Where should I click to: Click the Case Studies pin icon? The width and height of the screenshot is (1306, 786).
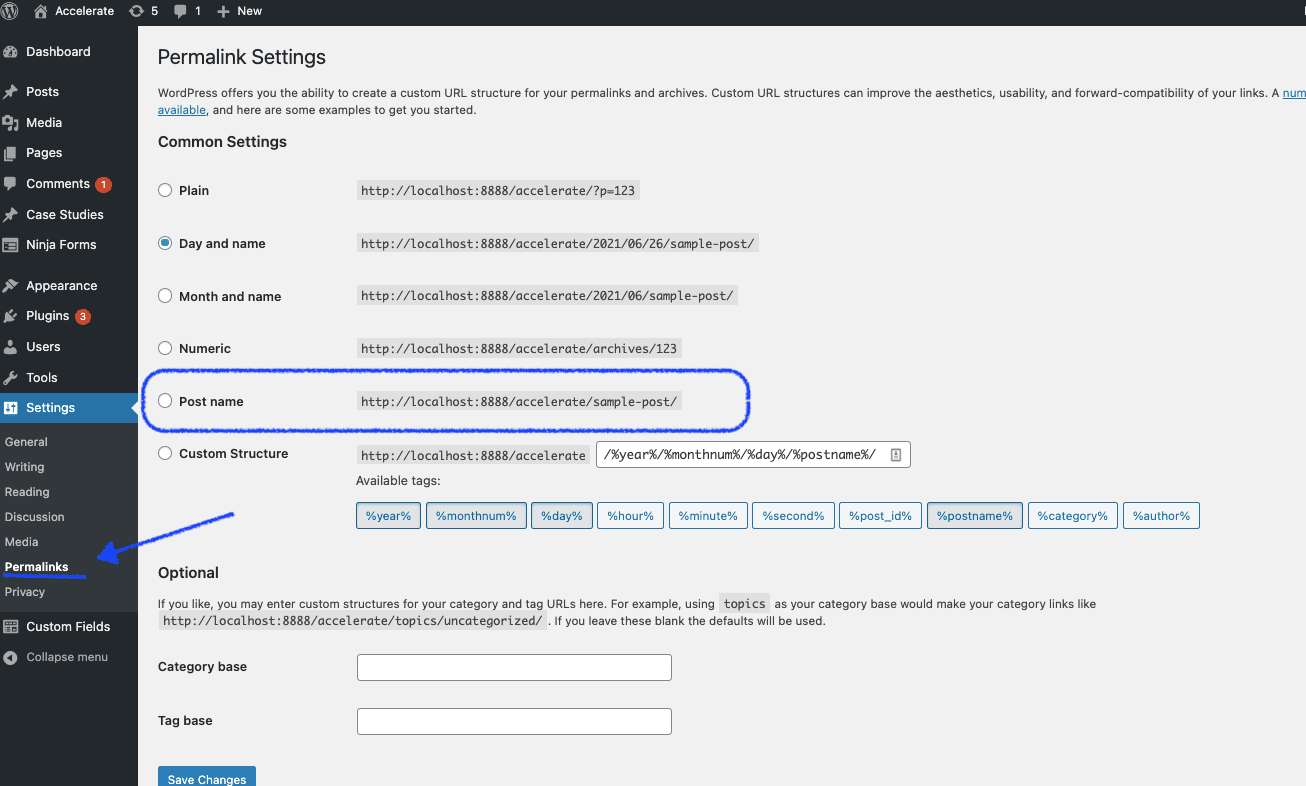(x=11, y=215)
